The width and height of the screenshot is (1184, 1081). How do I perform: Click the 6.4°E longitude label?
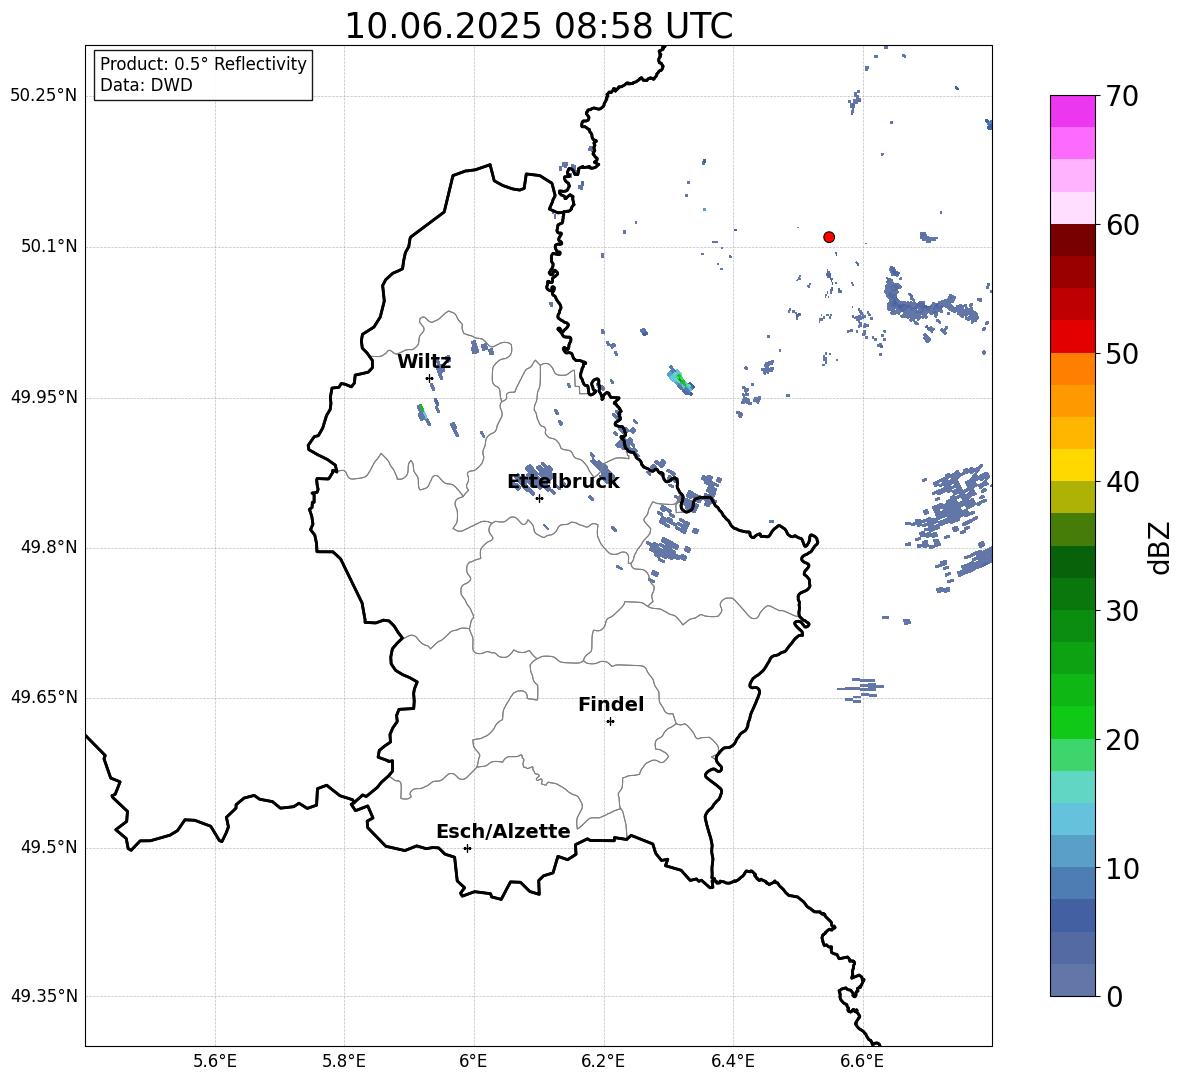732,1061
